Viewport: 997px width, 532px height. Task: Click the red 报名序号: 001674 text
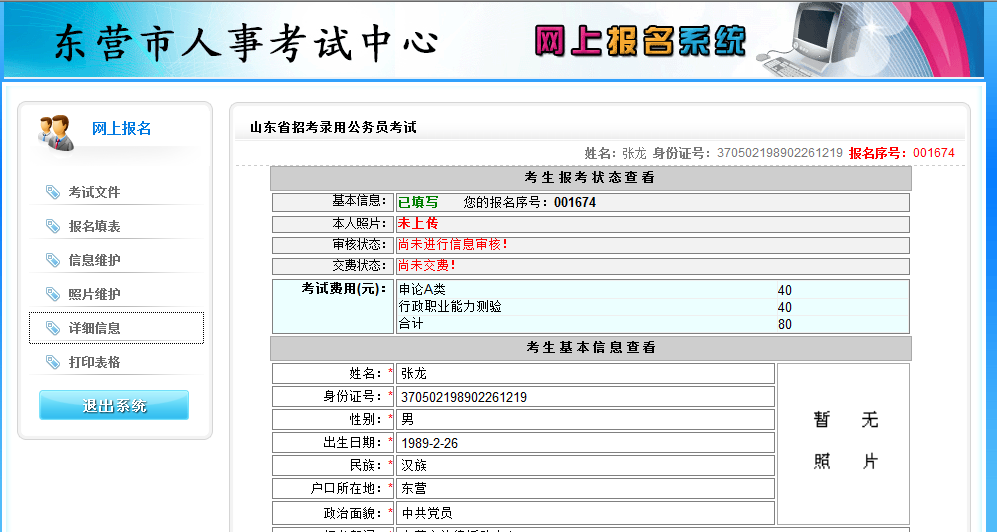(902, 153)
